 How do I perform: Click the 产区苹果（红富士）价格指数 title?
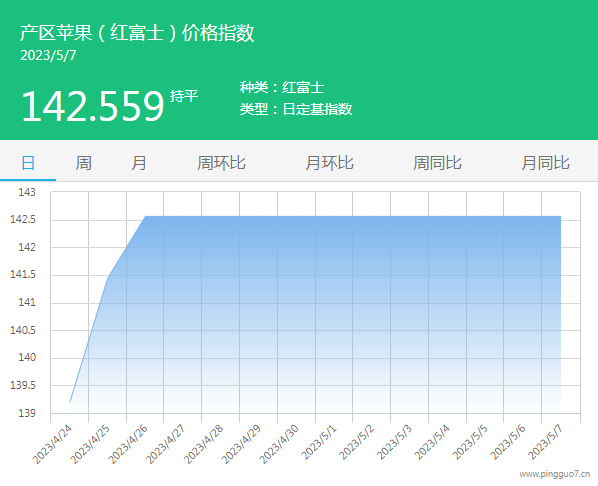coord(137,33)
